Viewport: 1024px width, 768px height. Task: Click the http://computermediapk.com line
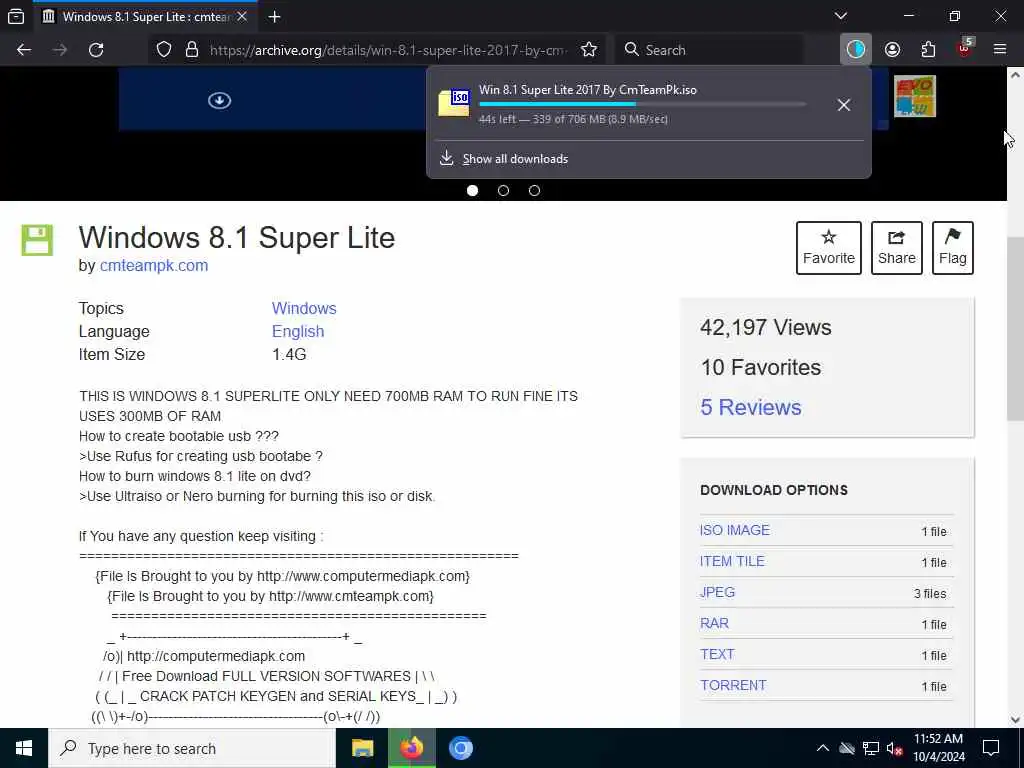(x=216, y=656)
